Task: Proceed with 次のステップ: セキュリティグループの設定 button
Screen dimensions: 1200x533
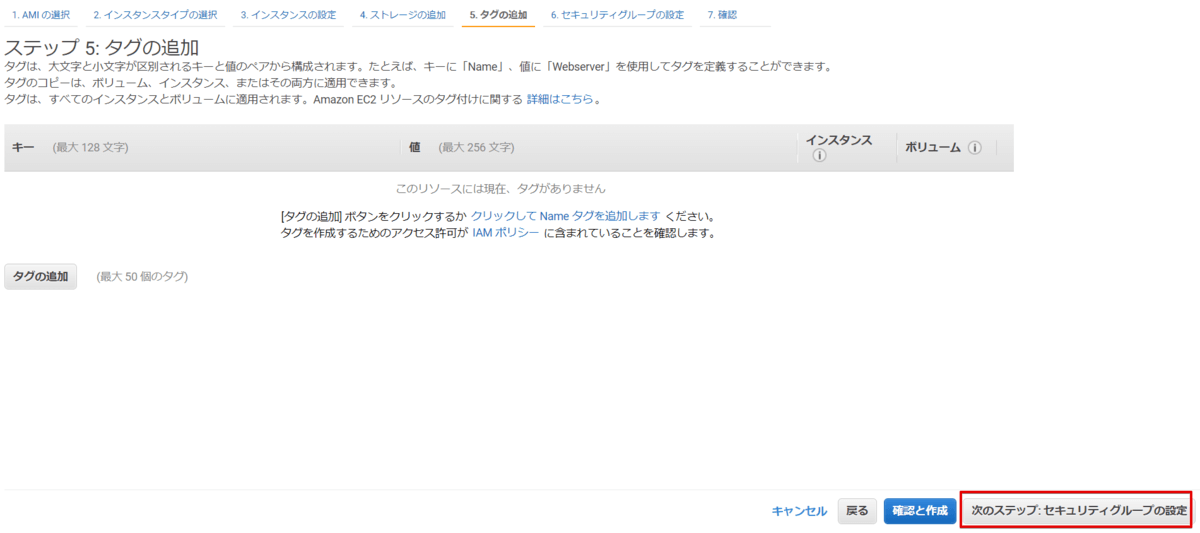Action: coord(1079,511)
